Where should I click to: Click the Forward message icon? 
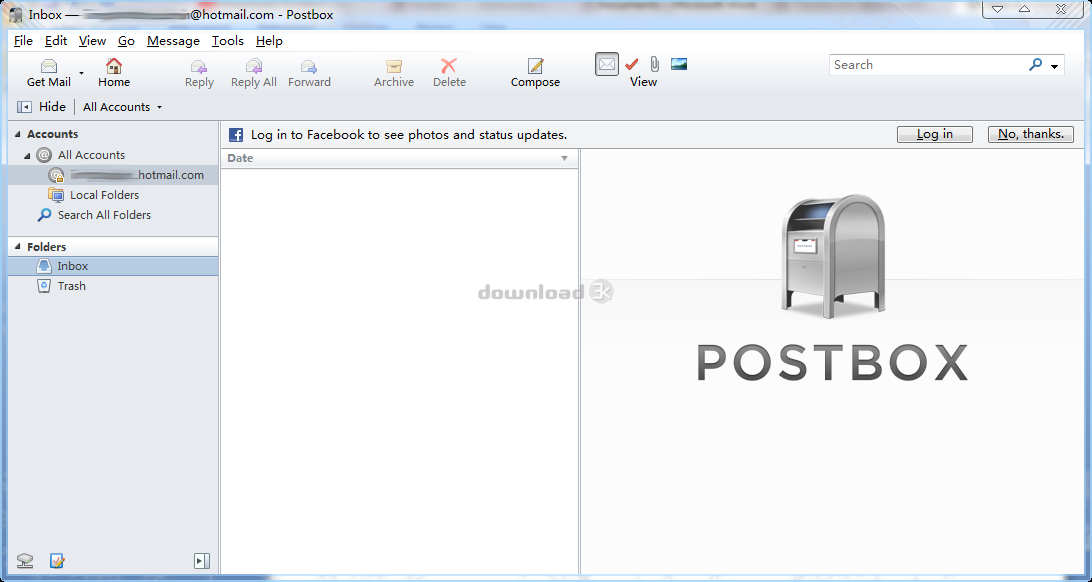click(309, 66)
